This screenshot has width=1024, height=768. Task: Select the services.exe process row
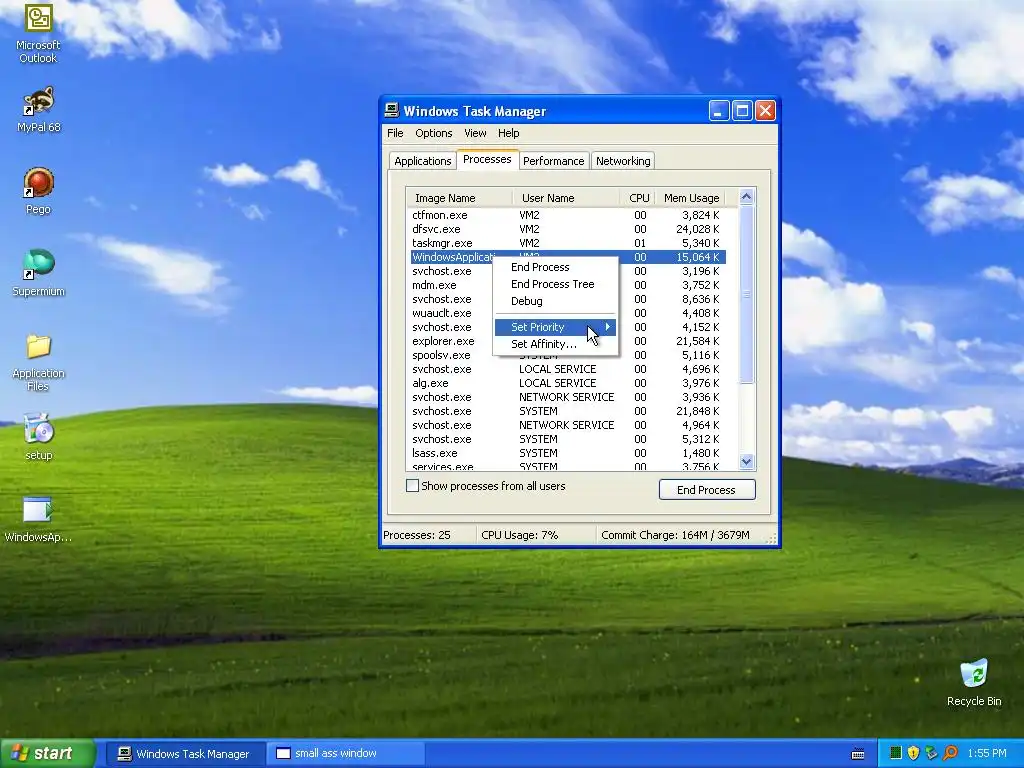click(568, 466)
